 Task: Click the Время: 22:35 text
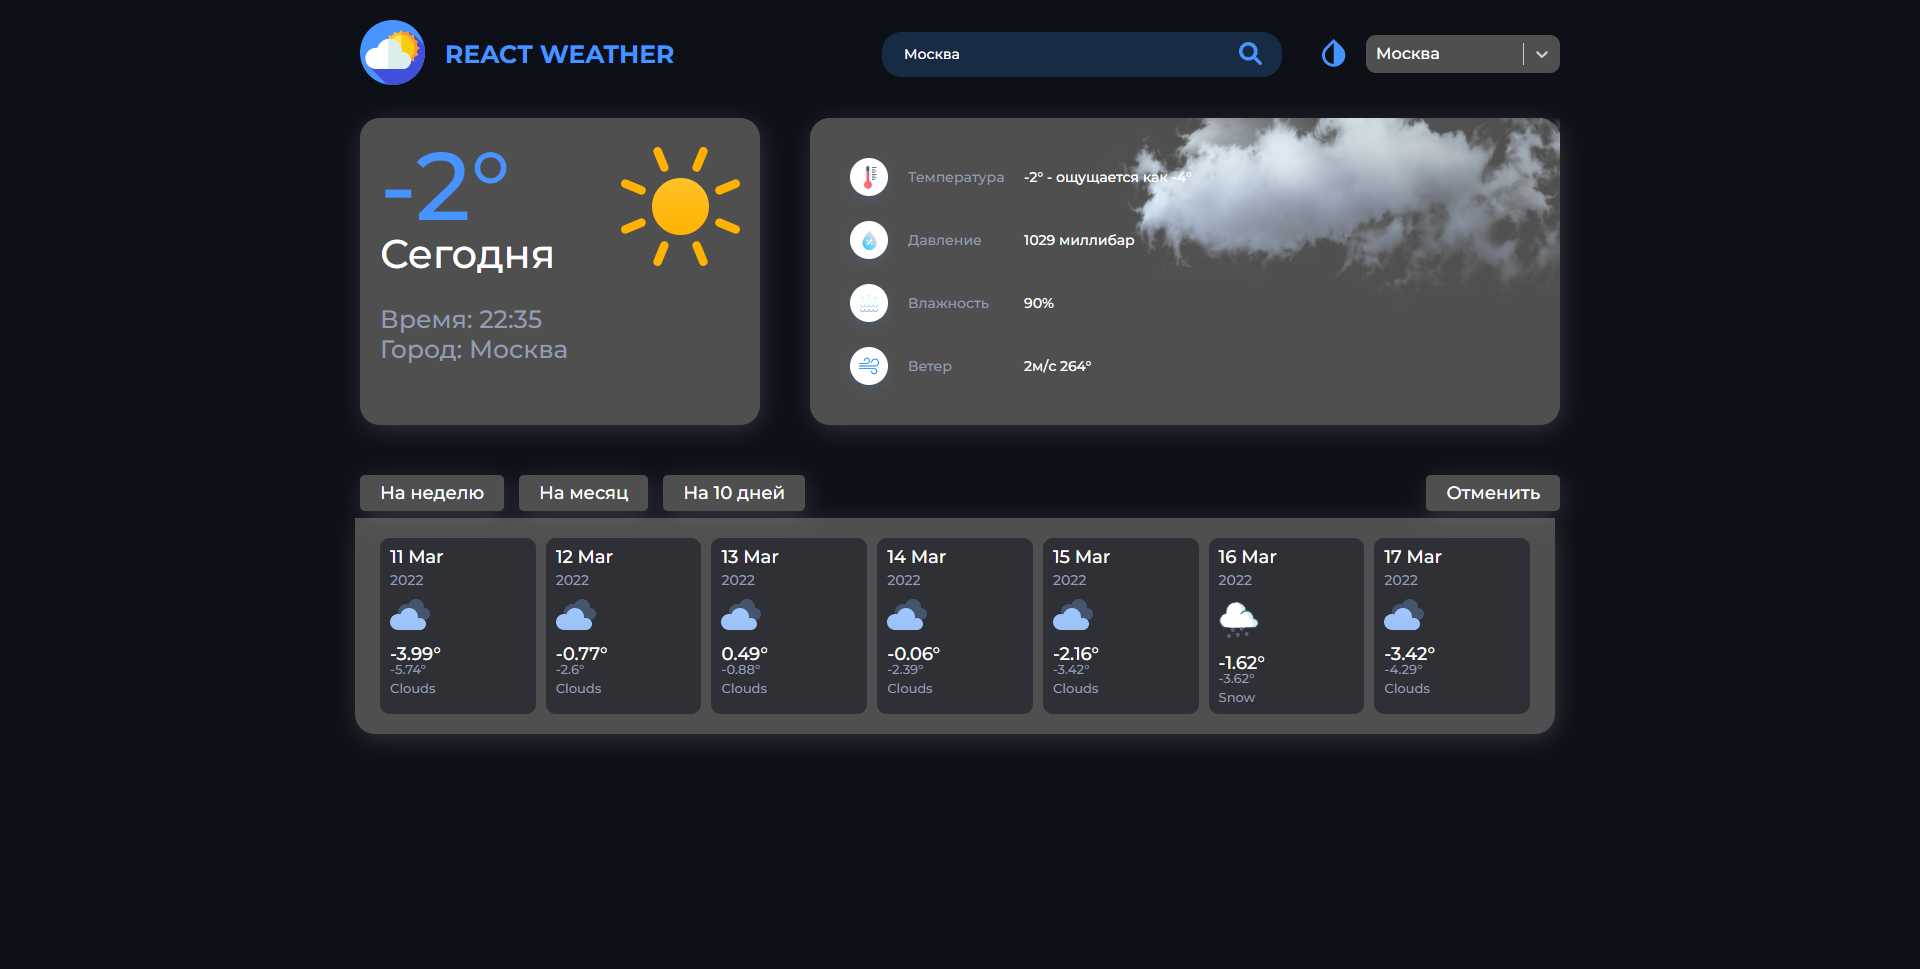(461, 319)
